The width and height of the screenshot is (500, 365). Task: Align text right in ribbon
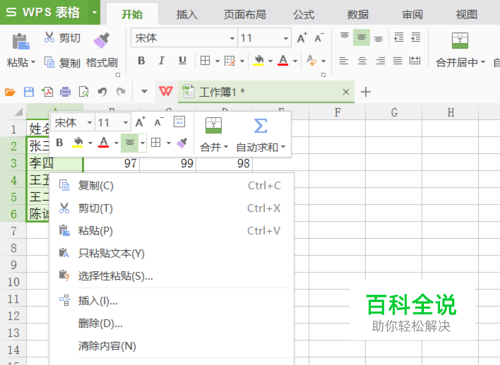[x=380, y=61]
